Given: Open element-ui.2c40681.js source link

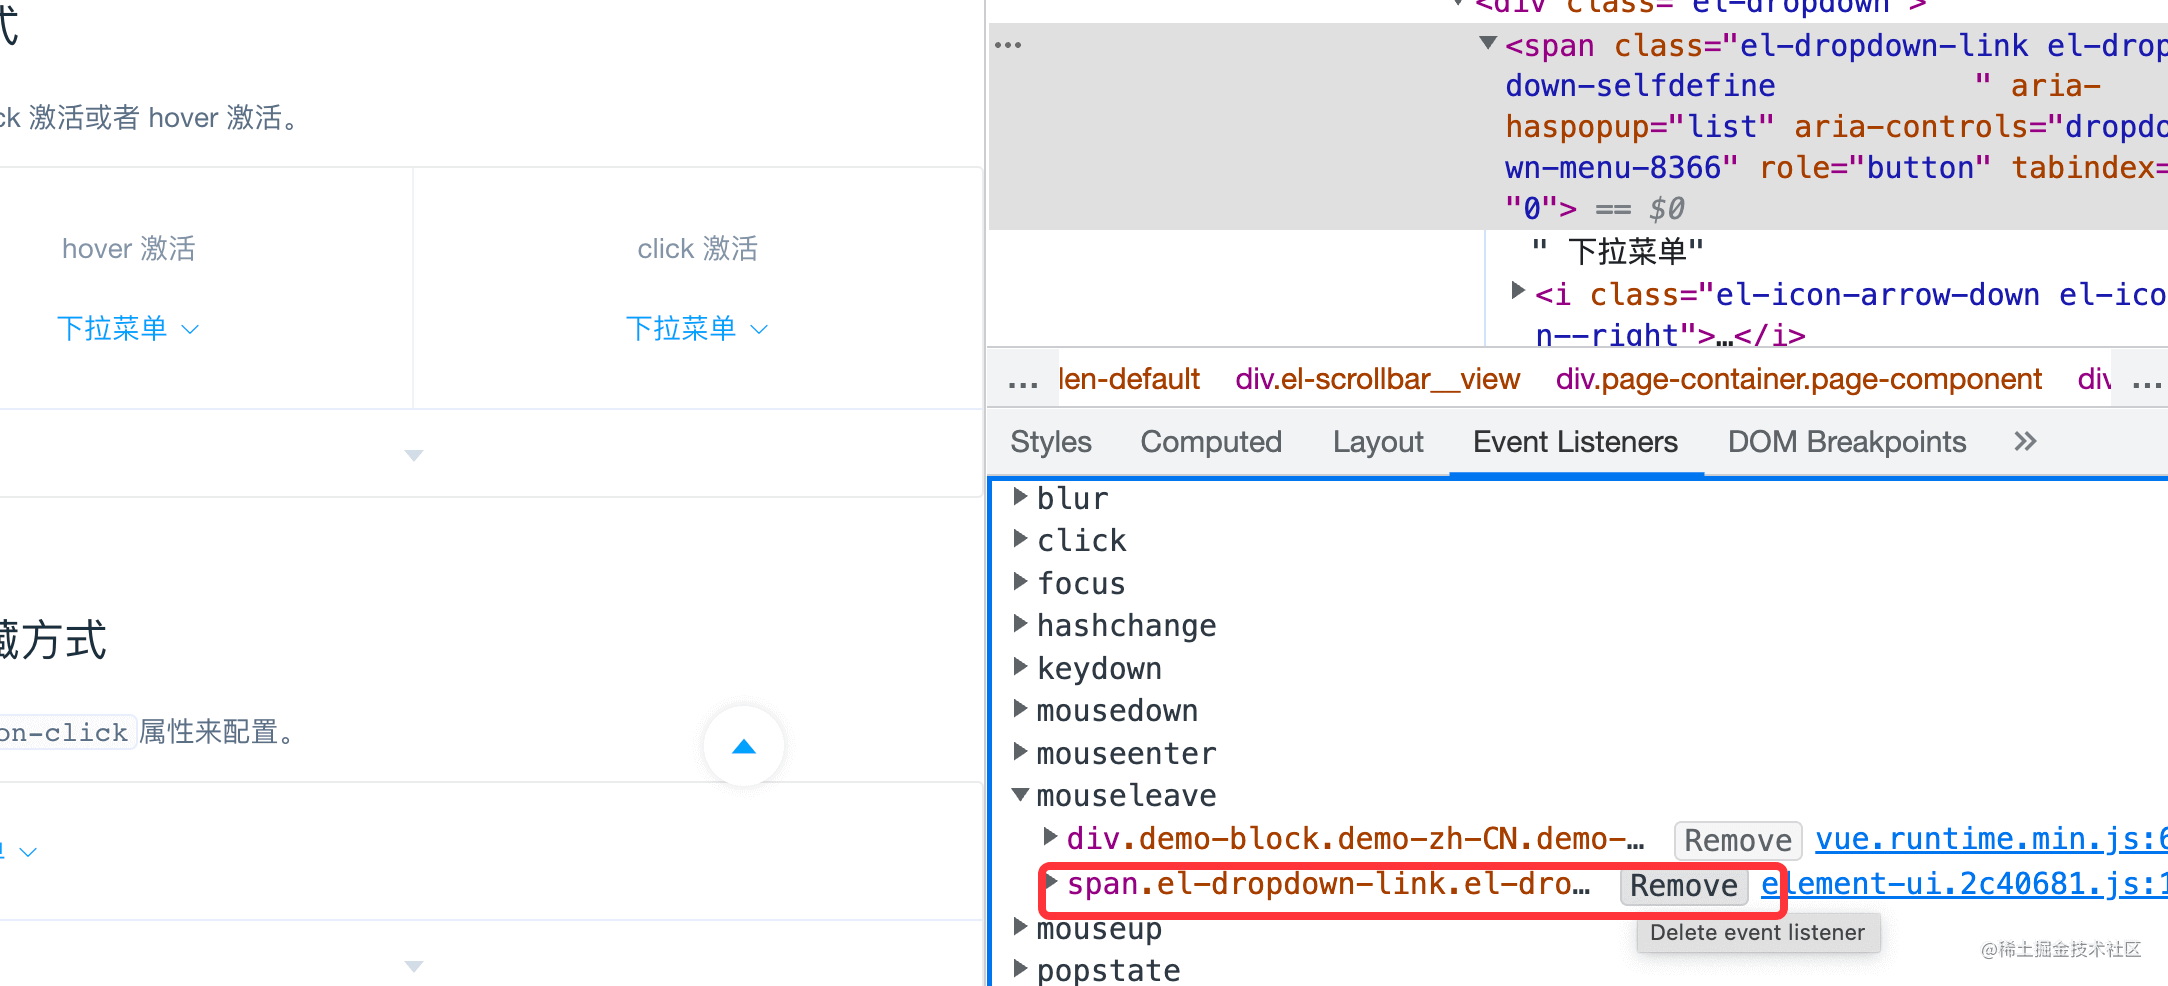Looking at the screenshot, I should (x=1964, y=884).
